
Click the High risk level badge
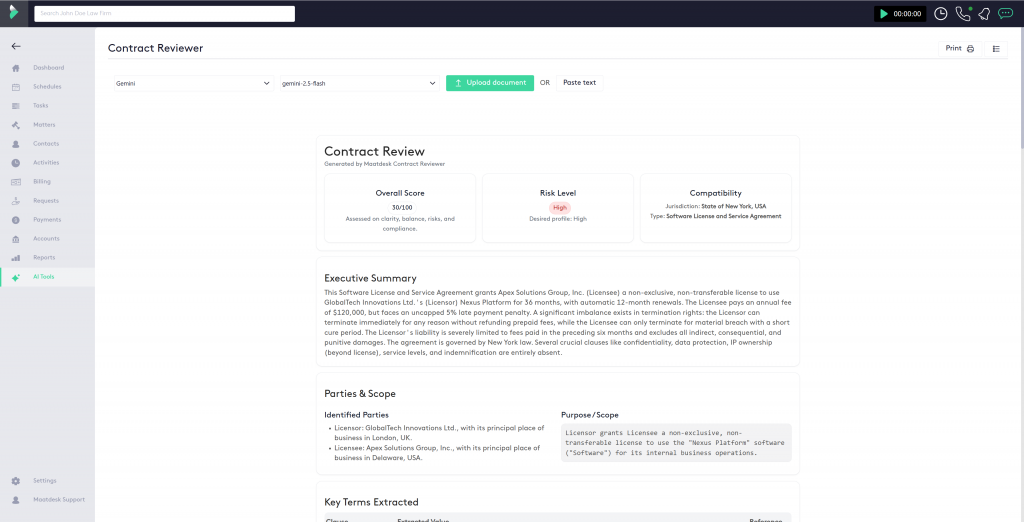pyautogui.click(x=559, y=208)
